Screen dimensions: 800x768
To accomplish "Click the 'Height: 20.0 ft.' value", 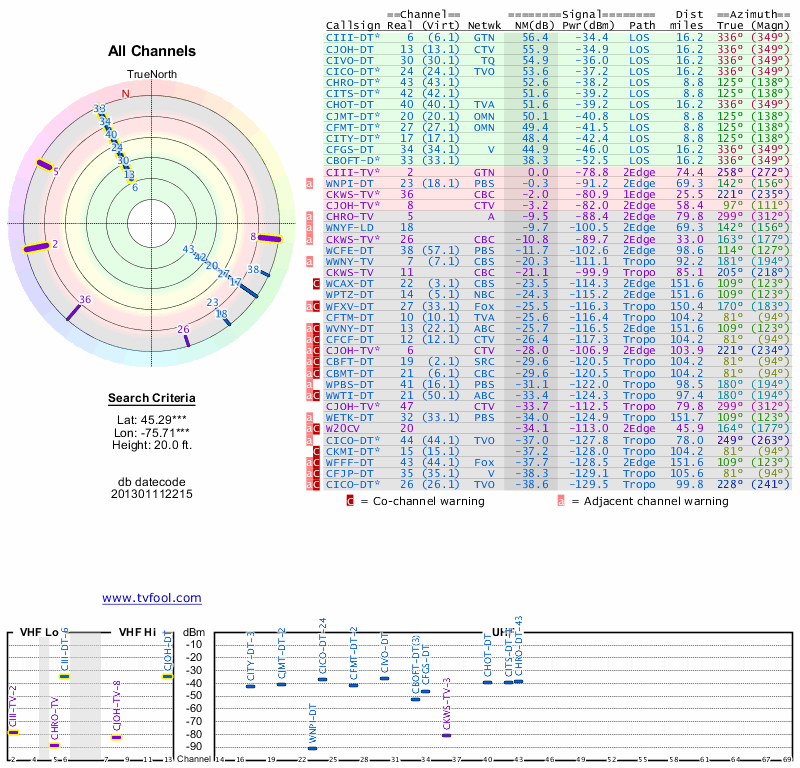I will 152,444.
